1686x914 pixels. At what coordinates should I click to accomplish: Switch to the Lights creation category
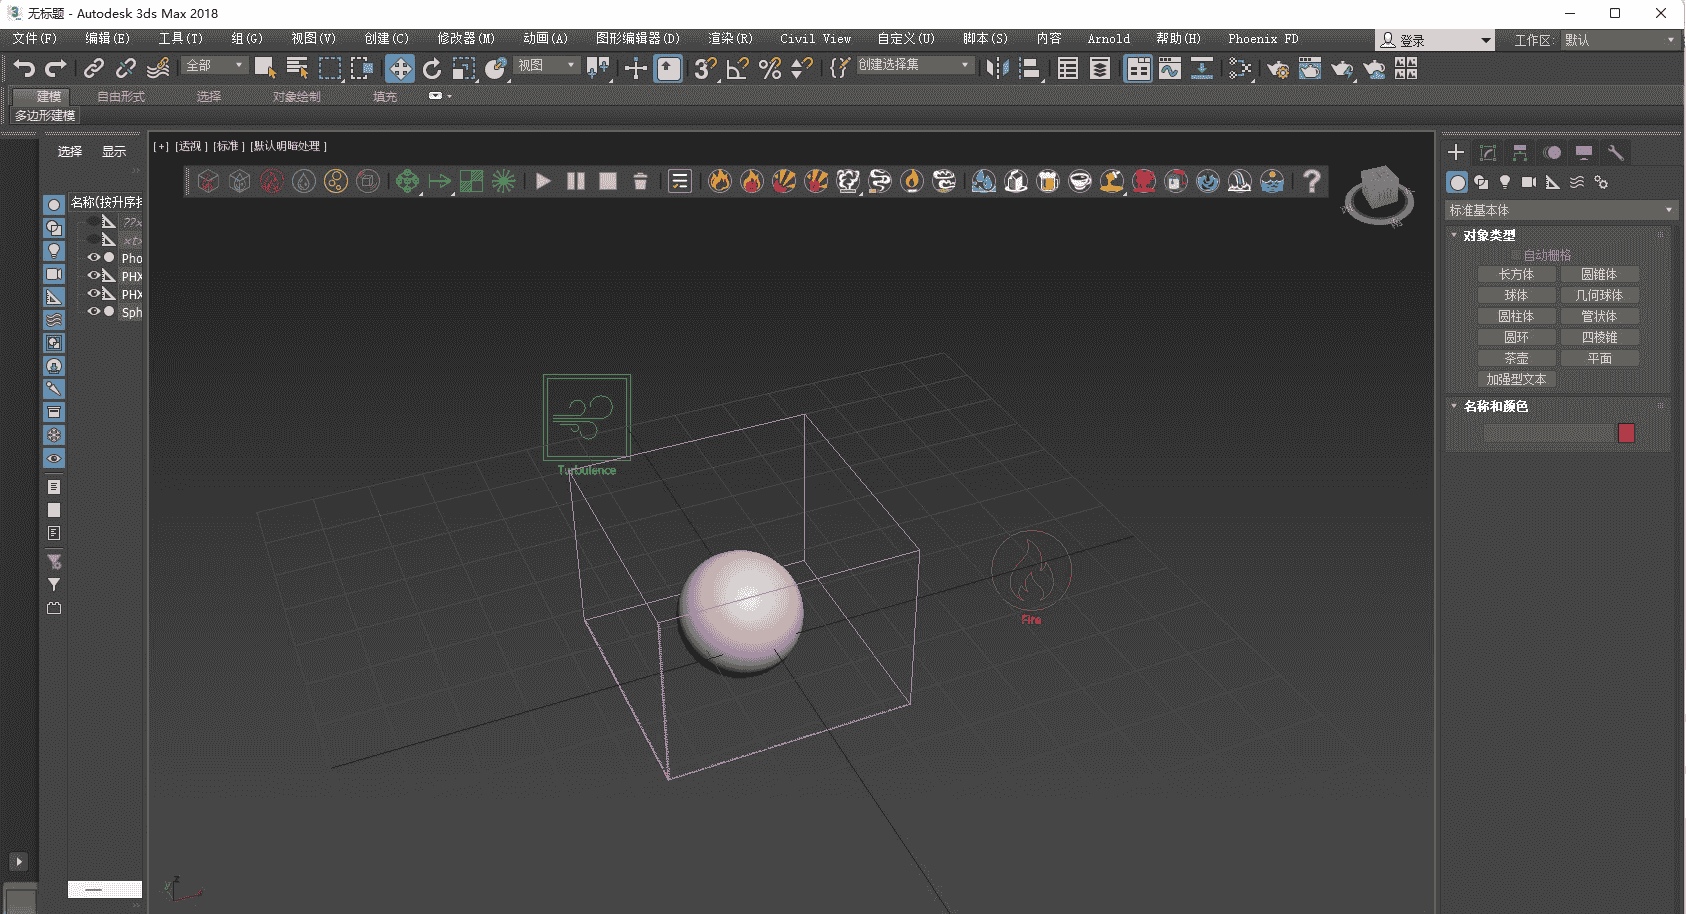coord(1505,183)
